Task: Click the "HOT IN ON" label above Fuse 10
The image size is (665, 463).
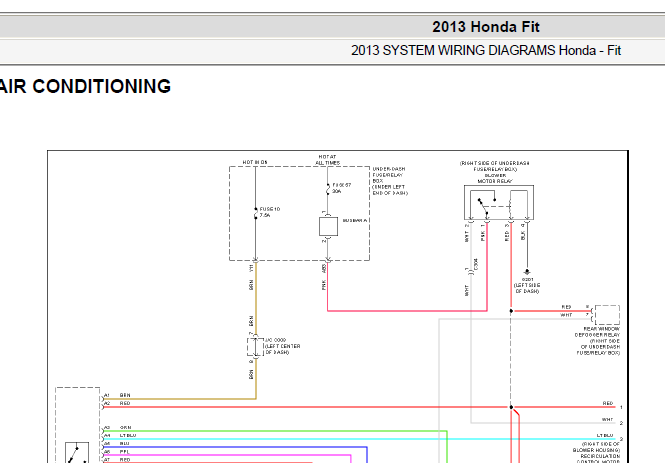Action: [255, 162]
